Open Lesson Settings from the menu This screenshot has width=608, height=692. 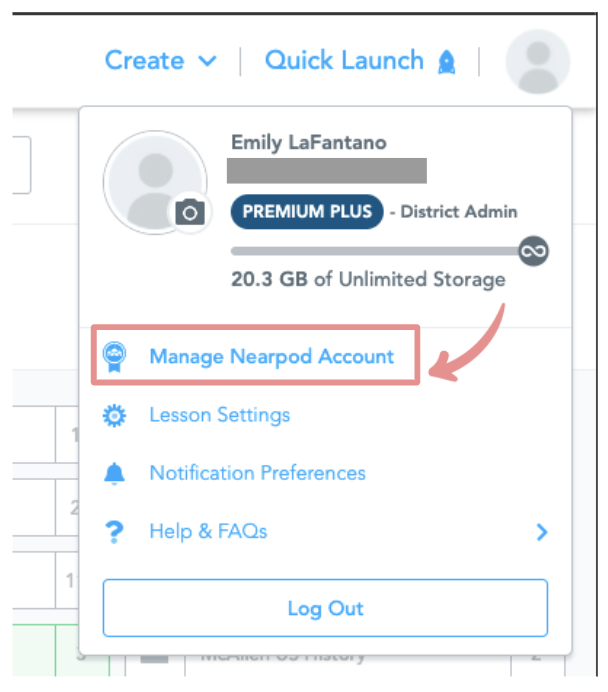219,415
